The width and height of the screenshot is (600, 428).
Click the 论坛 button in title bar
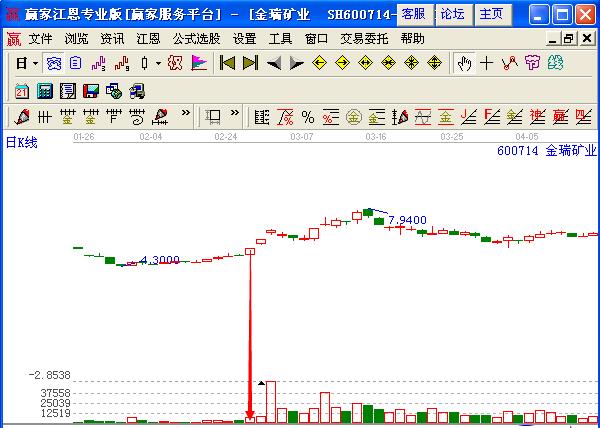[454, 15]
